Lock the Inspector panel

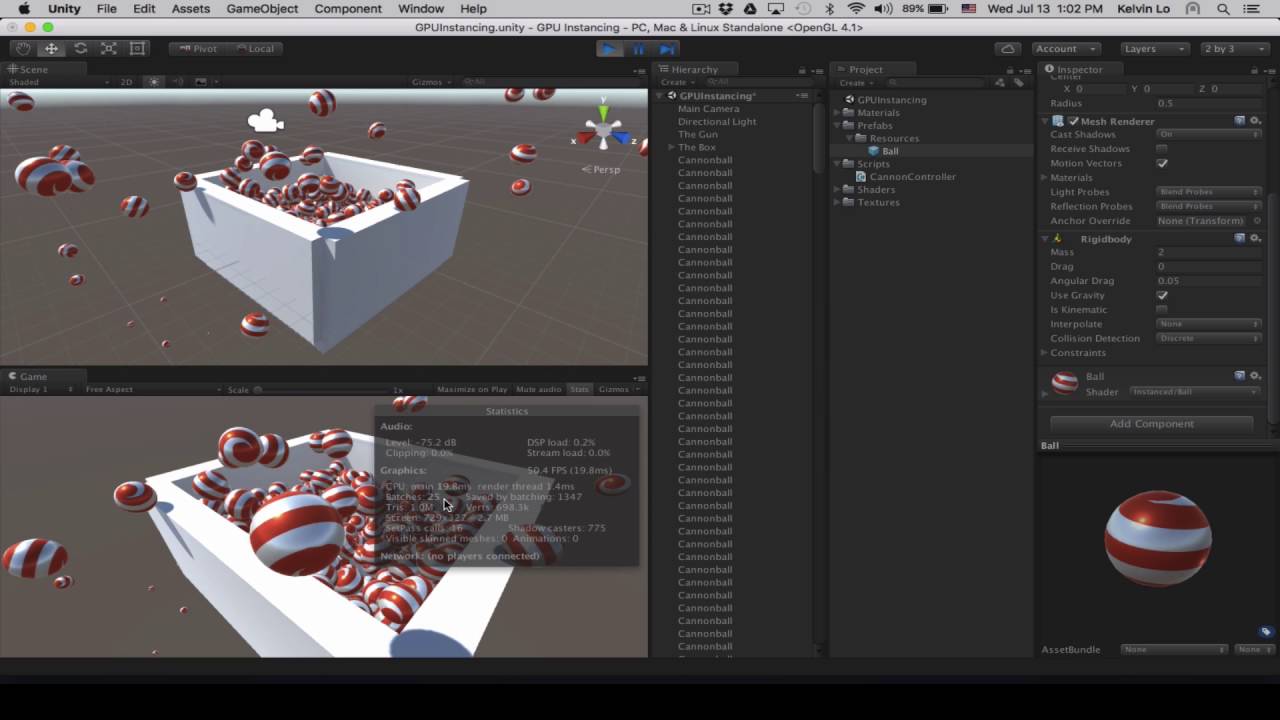(1256, 70)
